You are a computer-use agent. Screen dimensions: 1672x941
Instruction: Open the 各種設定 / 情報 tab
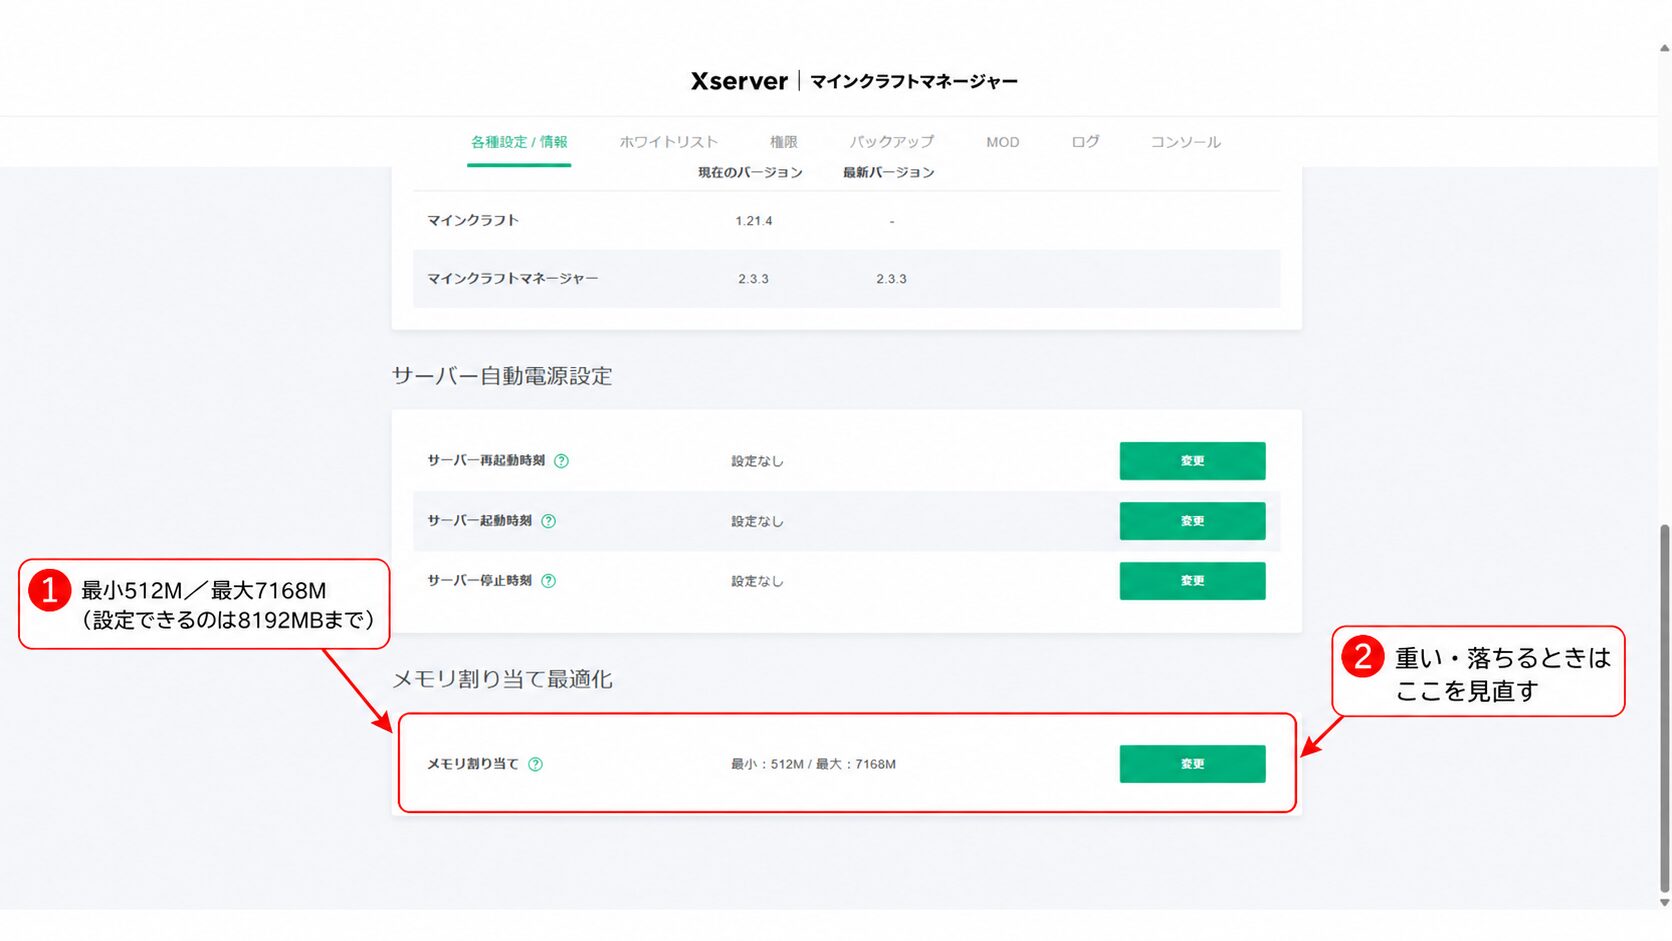click(x=519, y=142)
